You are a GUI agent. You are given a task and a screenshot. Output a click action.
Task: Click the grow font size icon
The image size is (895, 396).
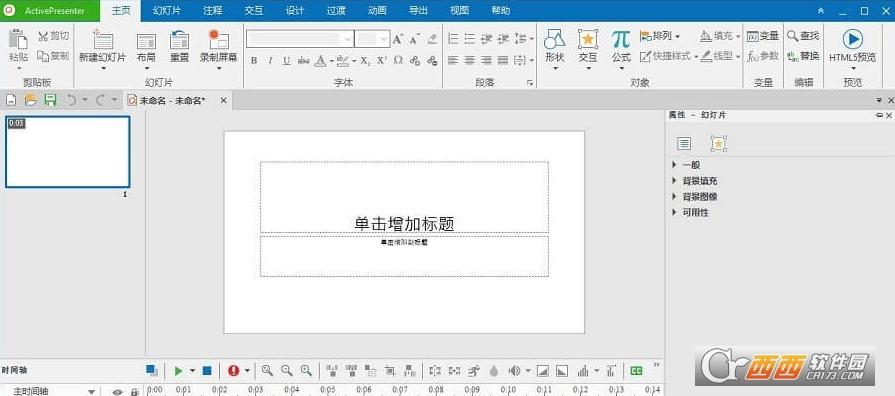398,39
